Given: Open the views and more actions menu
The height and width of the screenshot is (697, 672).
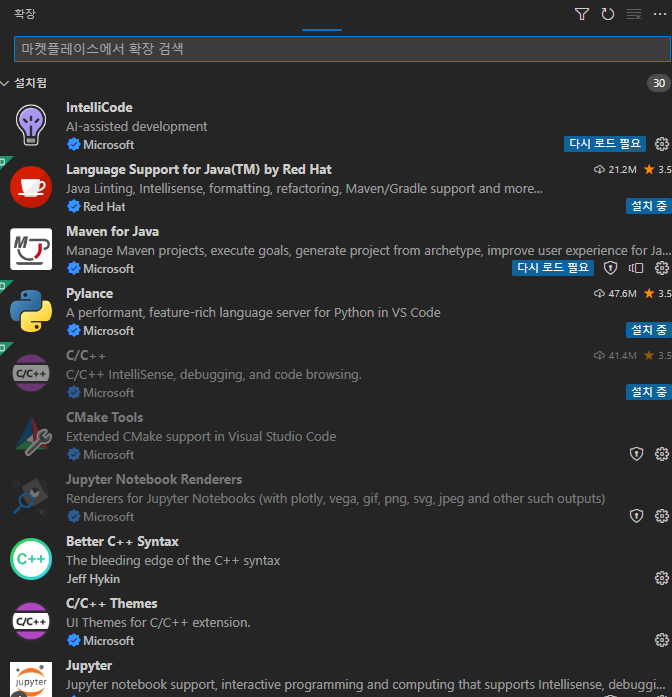Looking at the screenshot, I should tap(660, 14).
